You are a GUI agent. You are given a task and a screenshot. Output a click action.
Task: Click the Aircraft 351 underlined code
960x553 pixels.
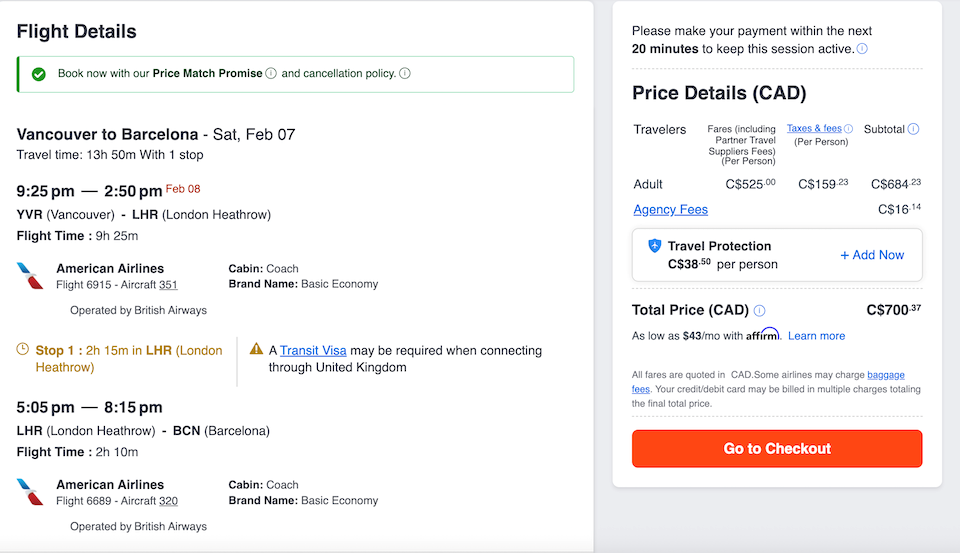(x=168, y=285)
